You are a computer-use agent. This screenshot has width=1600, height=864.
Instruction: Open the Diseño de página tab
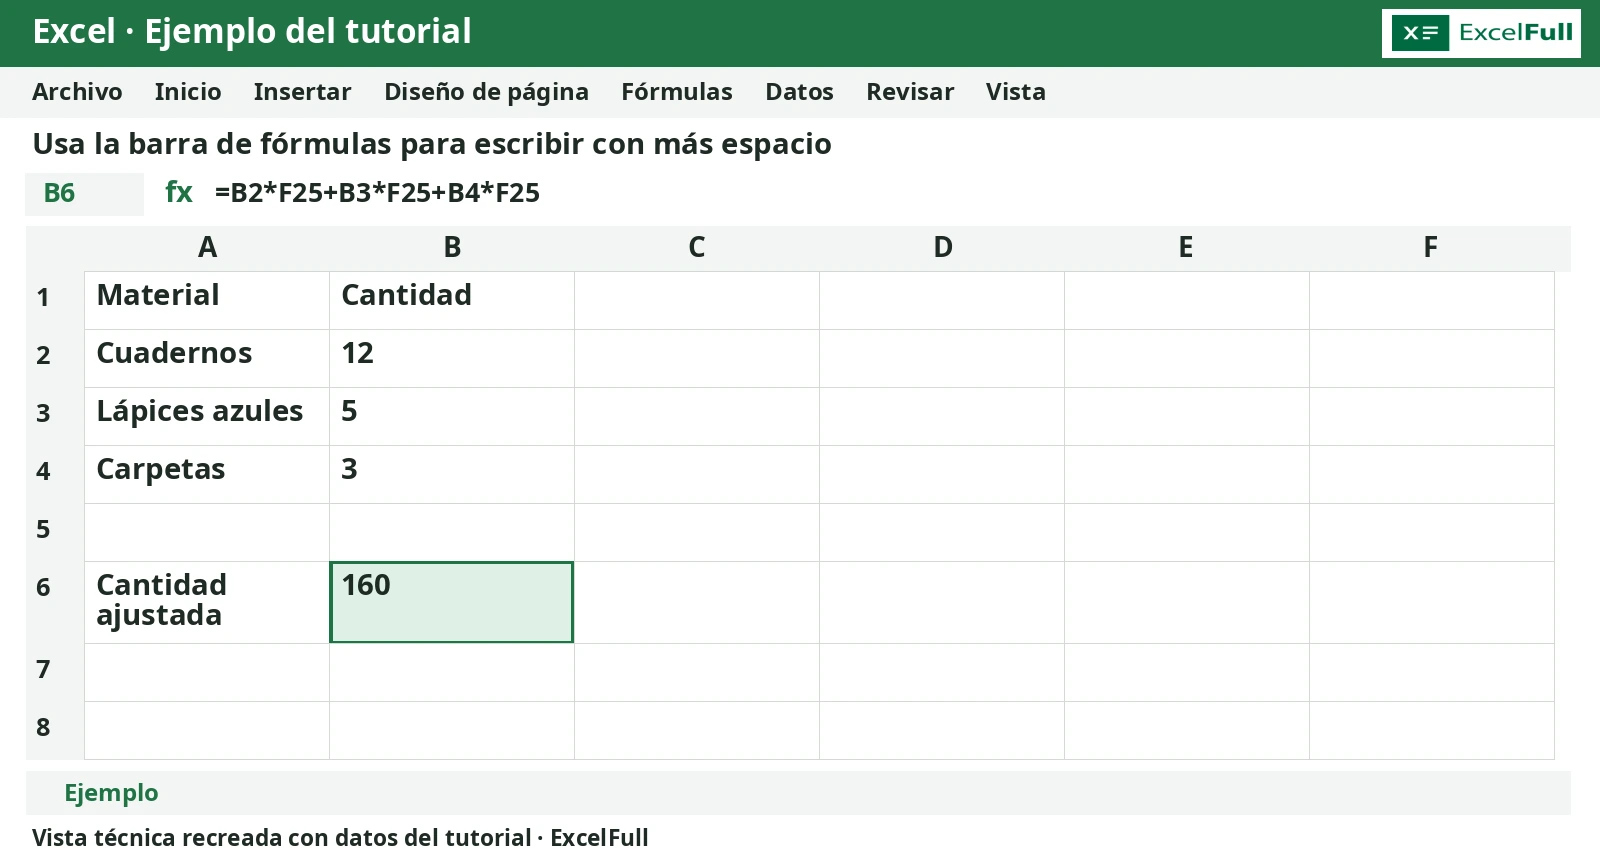(487, 92)
